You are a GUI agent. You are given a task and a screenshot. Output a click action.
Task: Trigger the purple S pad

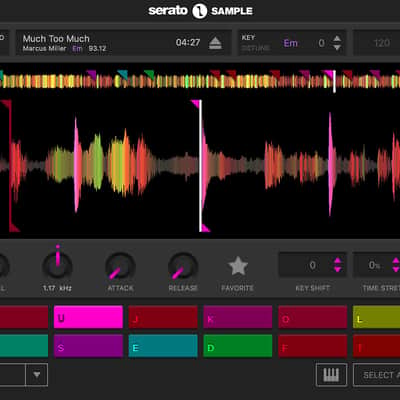88,346
